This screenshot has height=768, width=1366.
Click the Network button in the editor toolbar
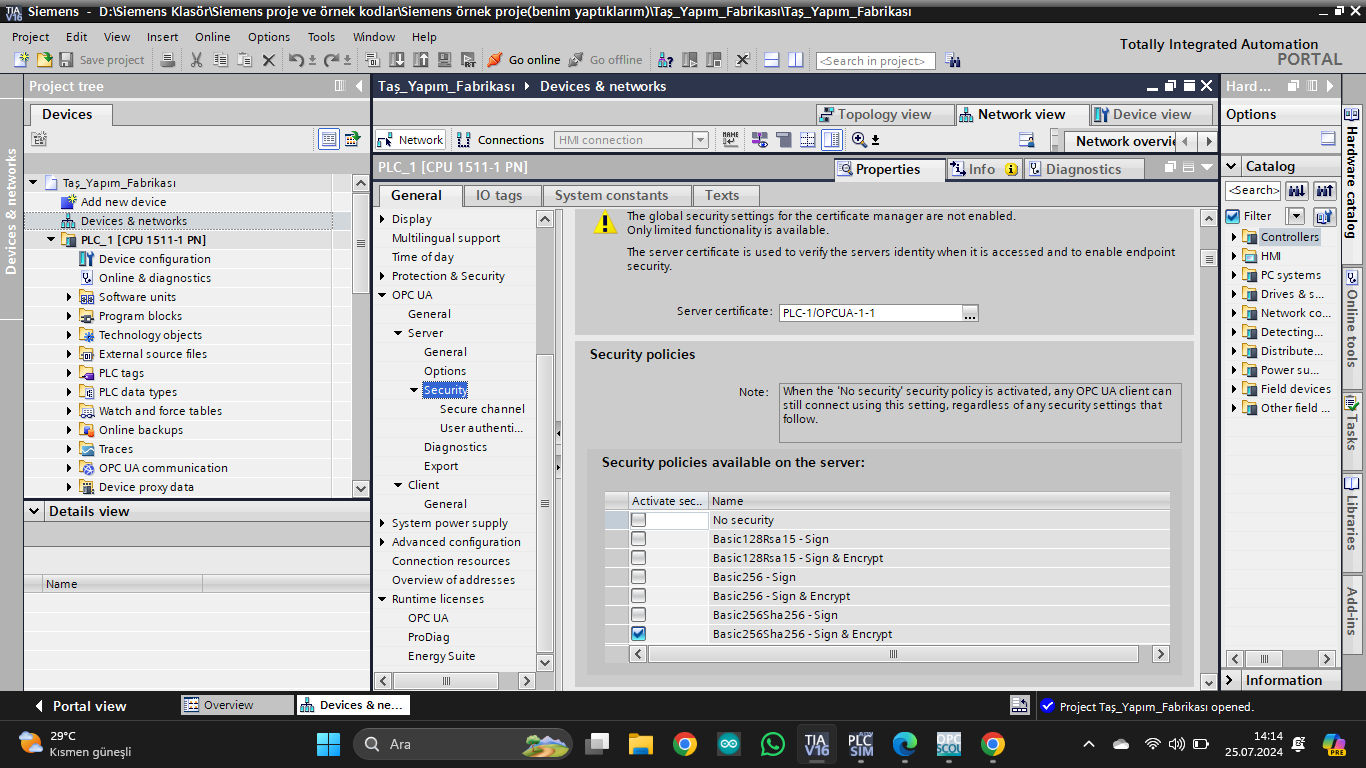[410, 140]
